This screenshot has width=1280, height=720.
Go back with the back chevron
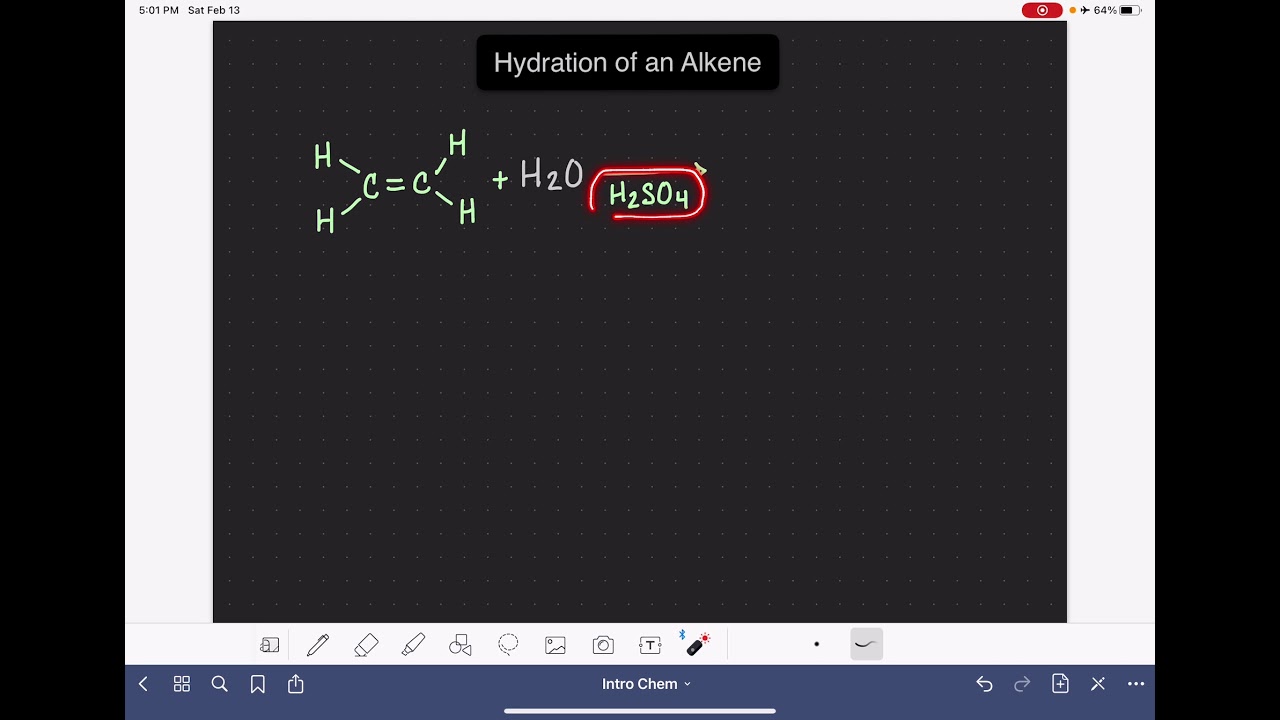click(x=143, y=684)
